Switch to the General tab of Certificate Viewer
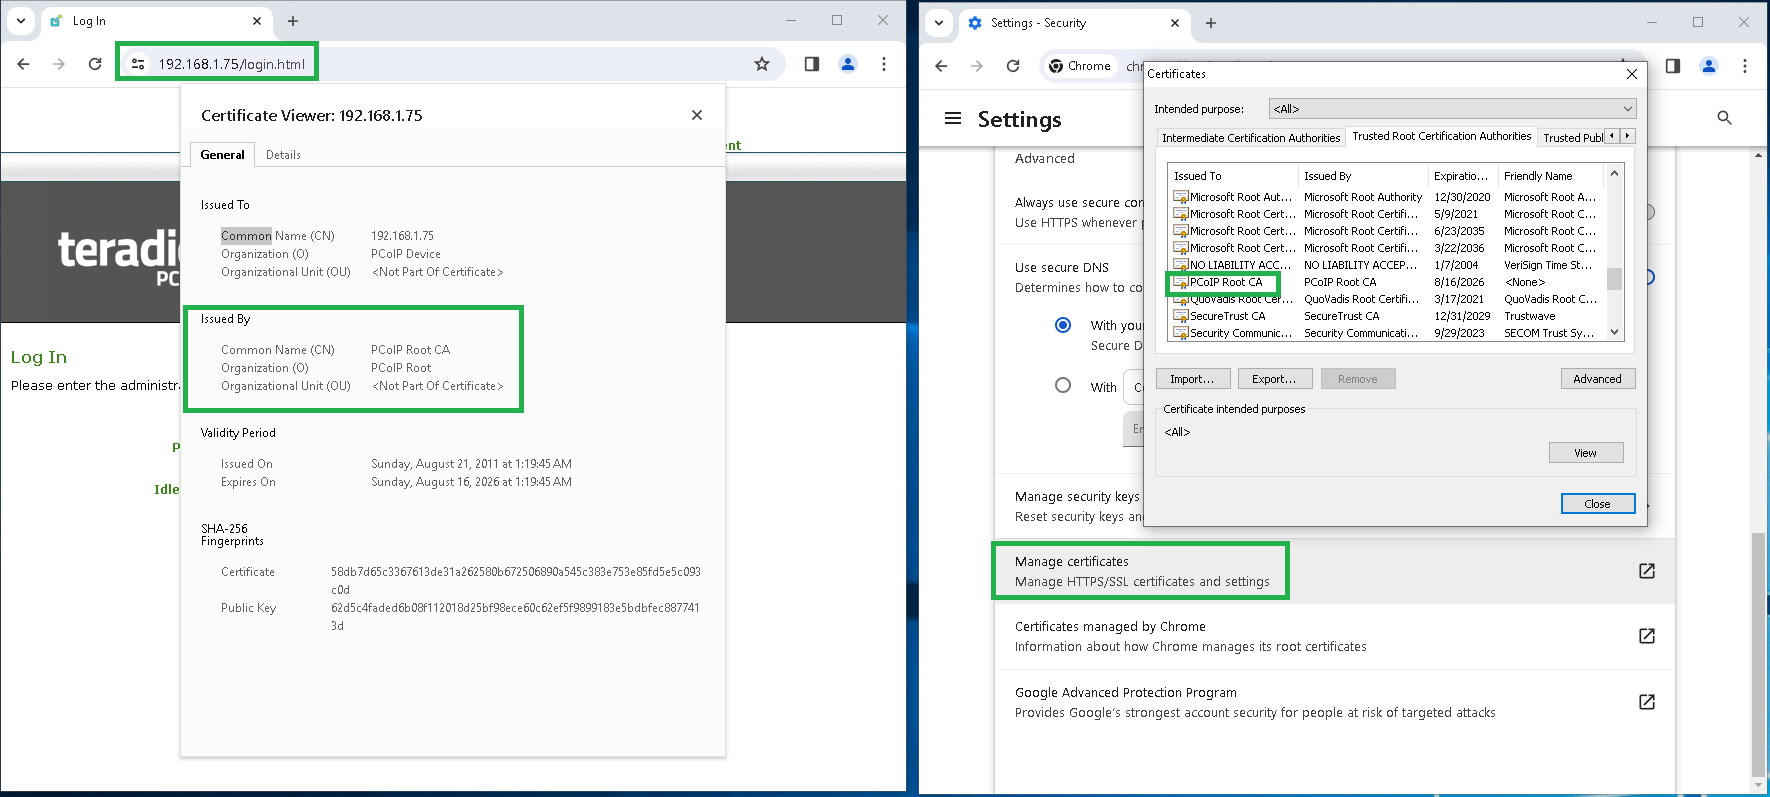This screenshot has width=1770, height=797. [222, 155]
